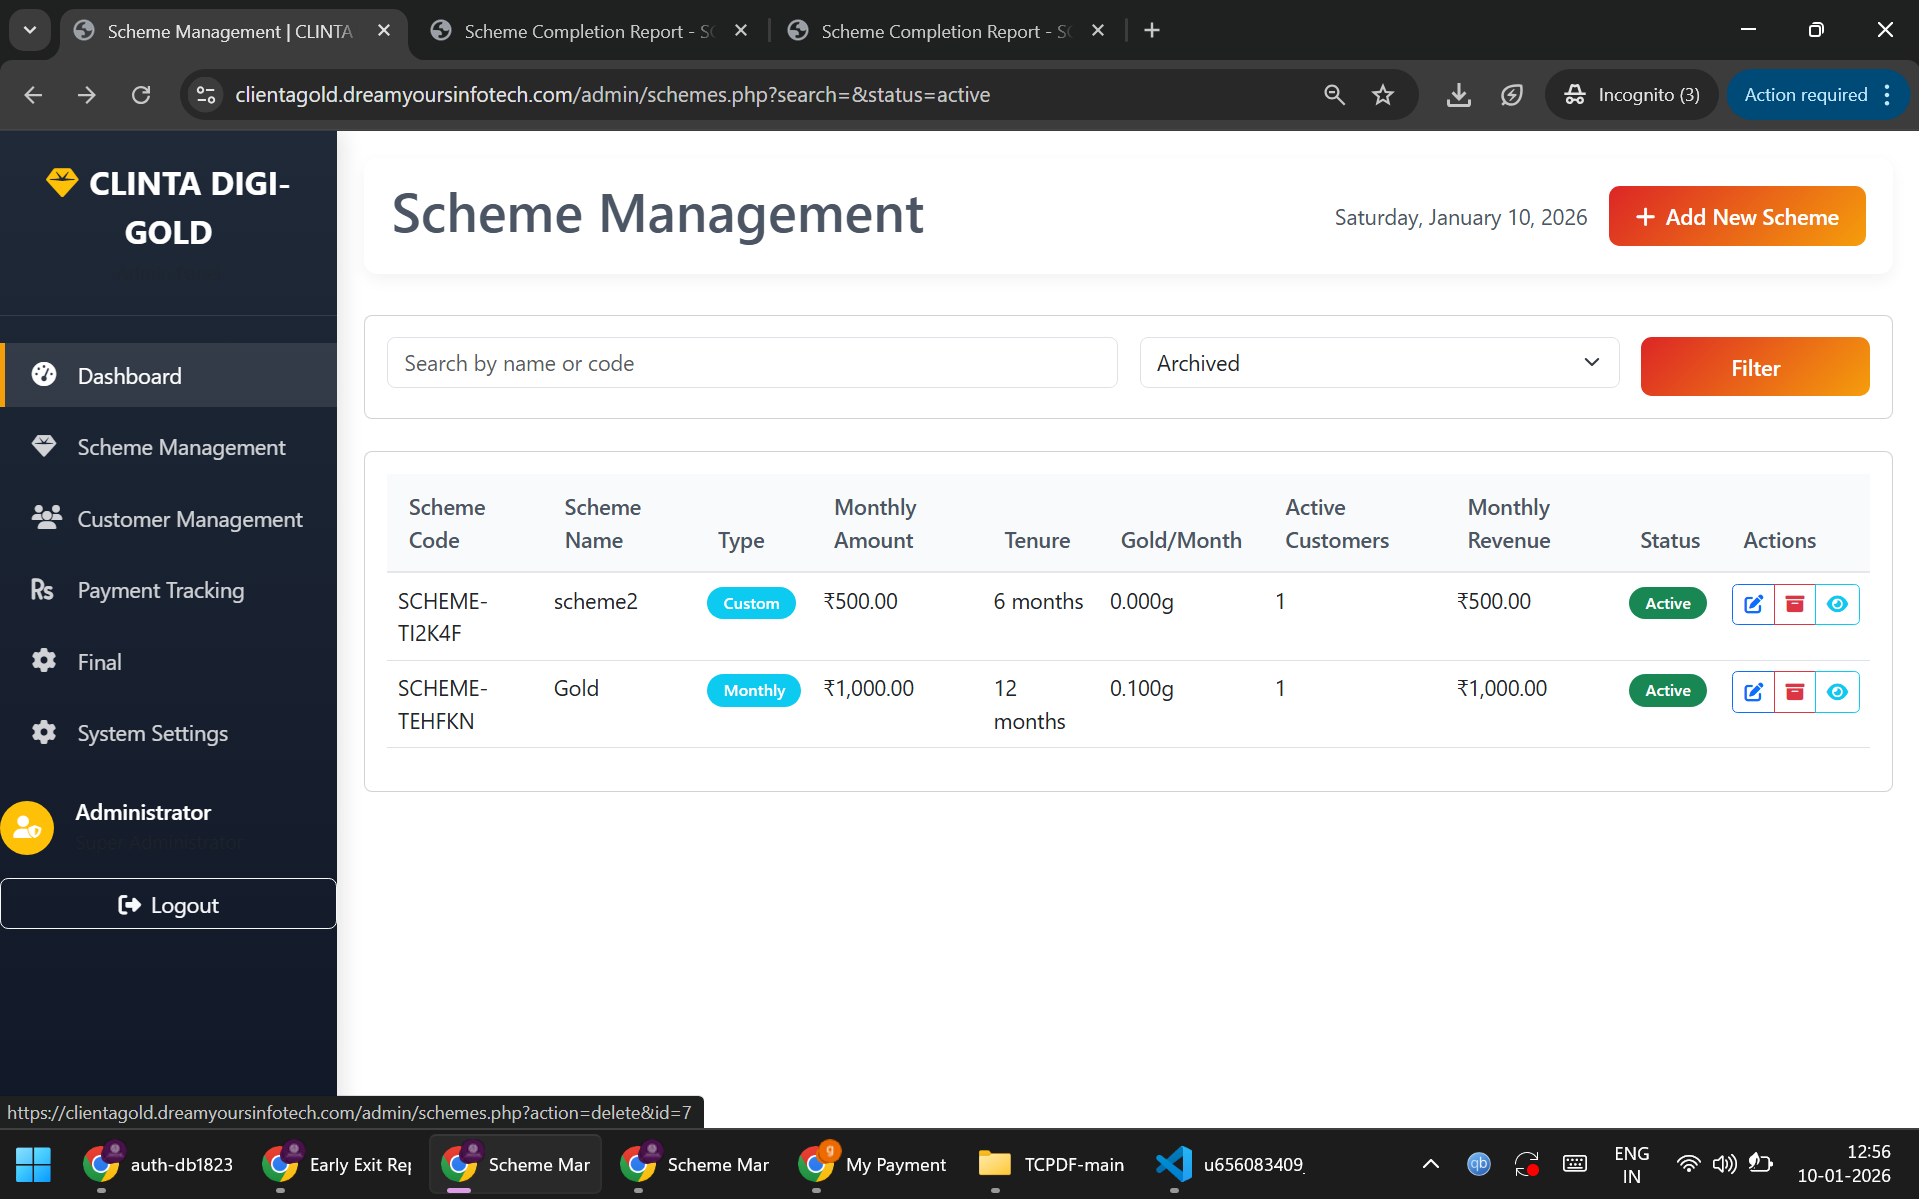Click the Logout button
This screenshot has width=1919, height=1199.
(168, 904)
